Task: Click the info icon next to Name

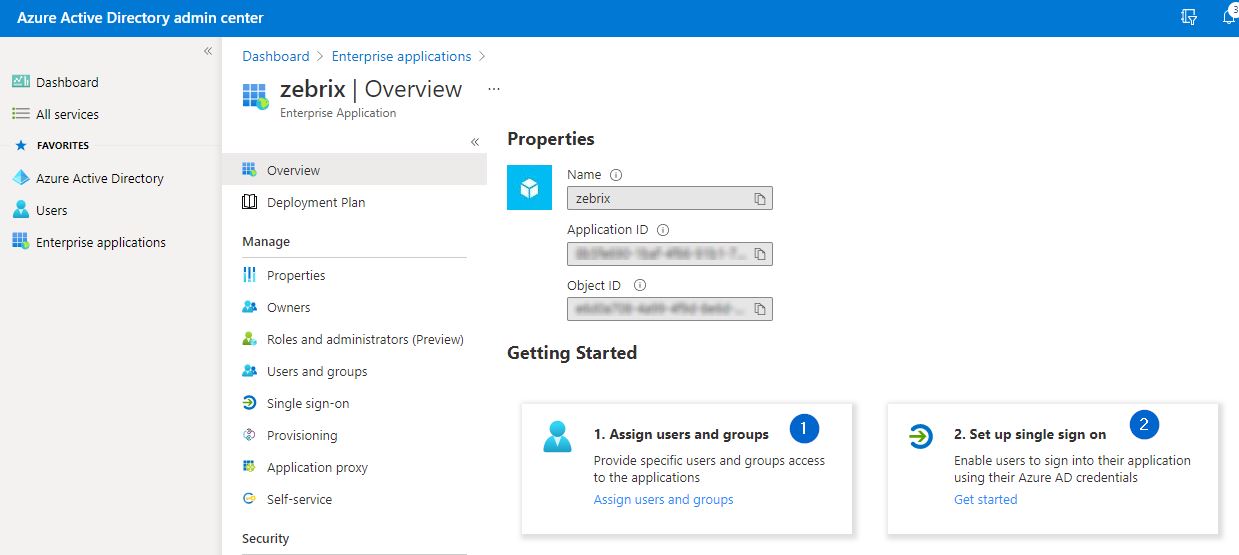Action: (x=616, y=175)
